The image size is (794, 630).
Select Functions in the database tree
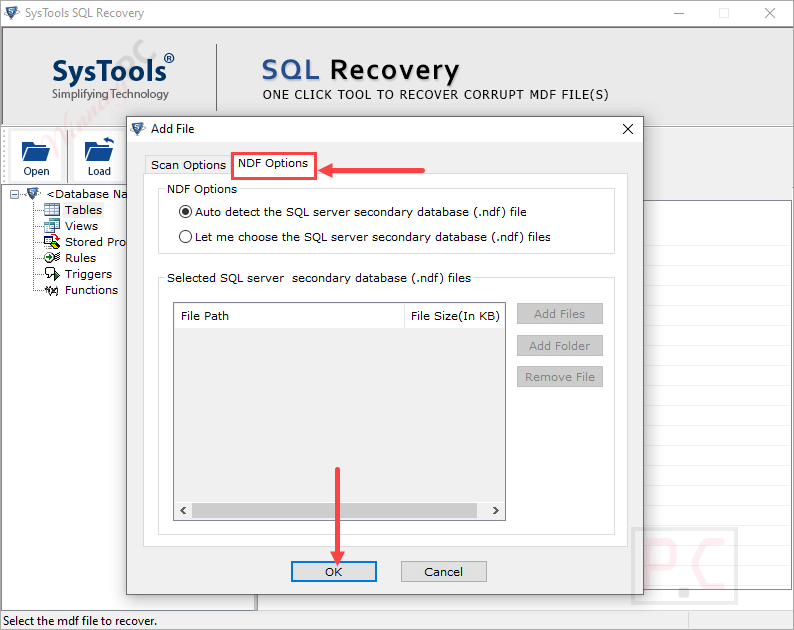pyautogui.click(x=91, y=290)
